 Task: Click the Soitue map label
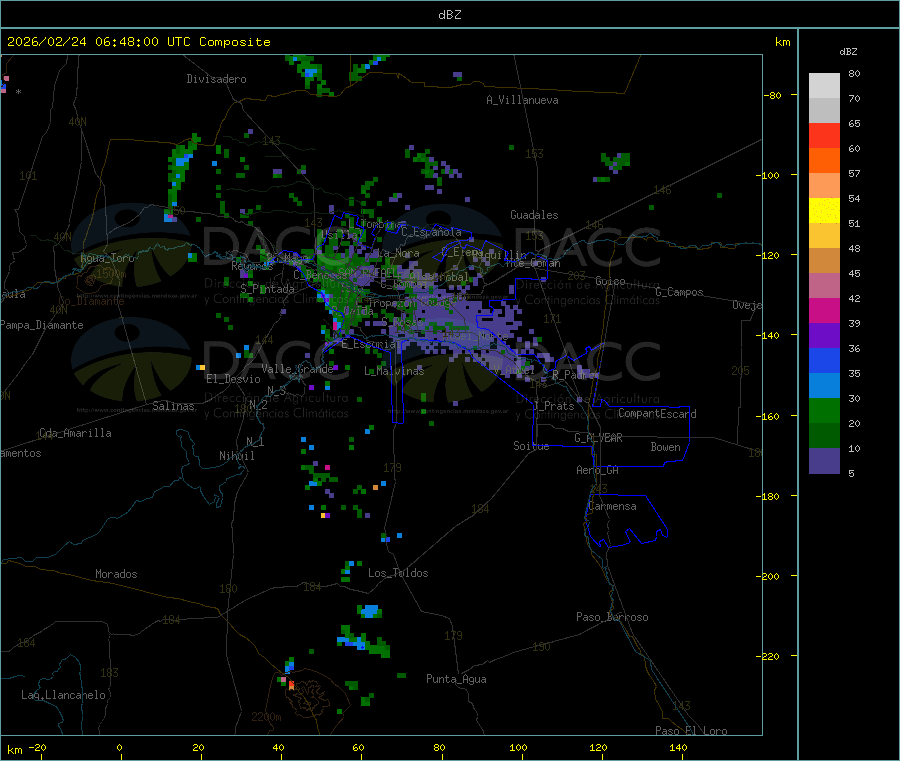(x=532, y=446)
